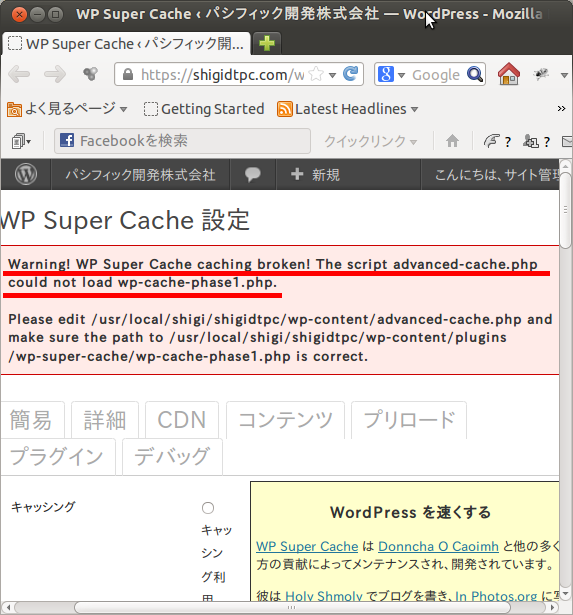Image resolution: width=573 pixels, height=615 pixels.
Task: Select the WP Super Cache browser tab
Action: coord(126,44)
